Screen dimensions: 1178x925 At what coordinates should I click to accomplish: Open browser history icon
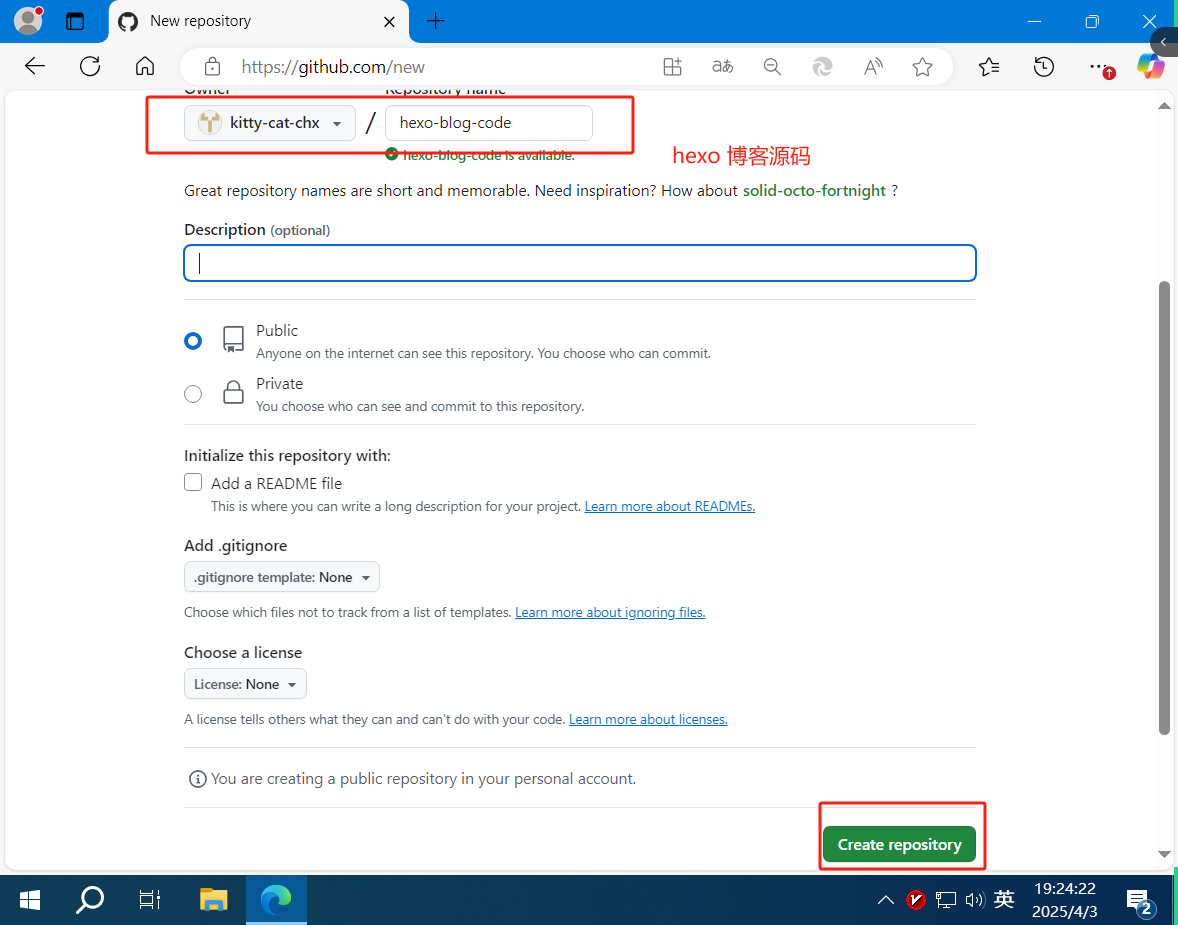point(1044,67)
